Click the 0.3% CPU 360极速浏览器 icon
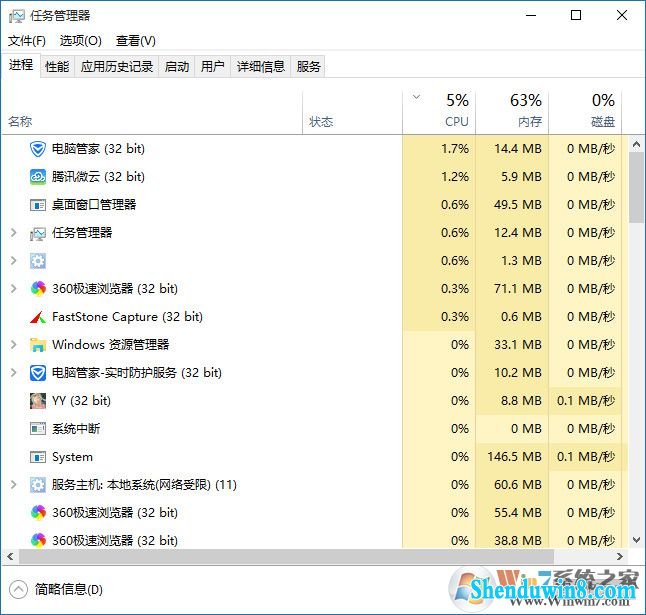The width and height of the screenshot is (646, 615). click(x=38, y=289)
